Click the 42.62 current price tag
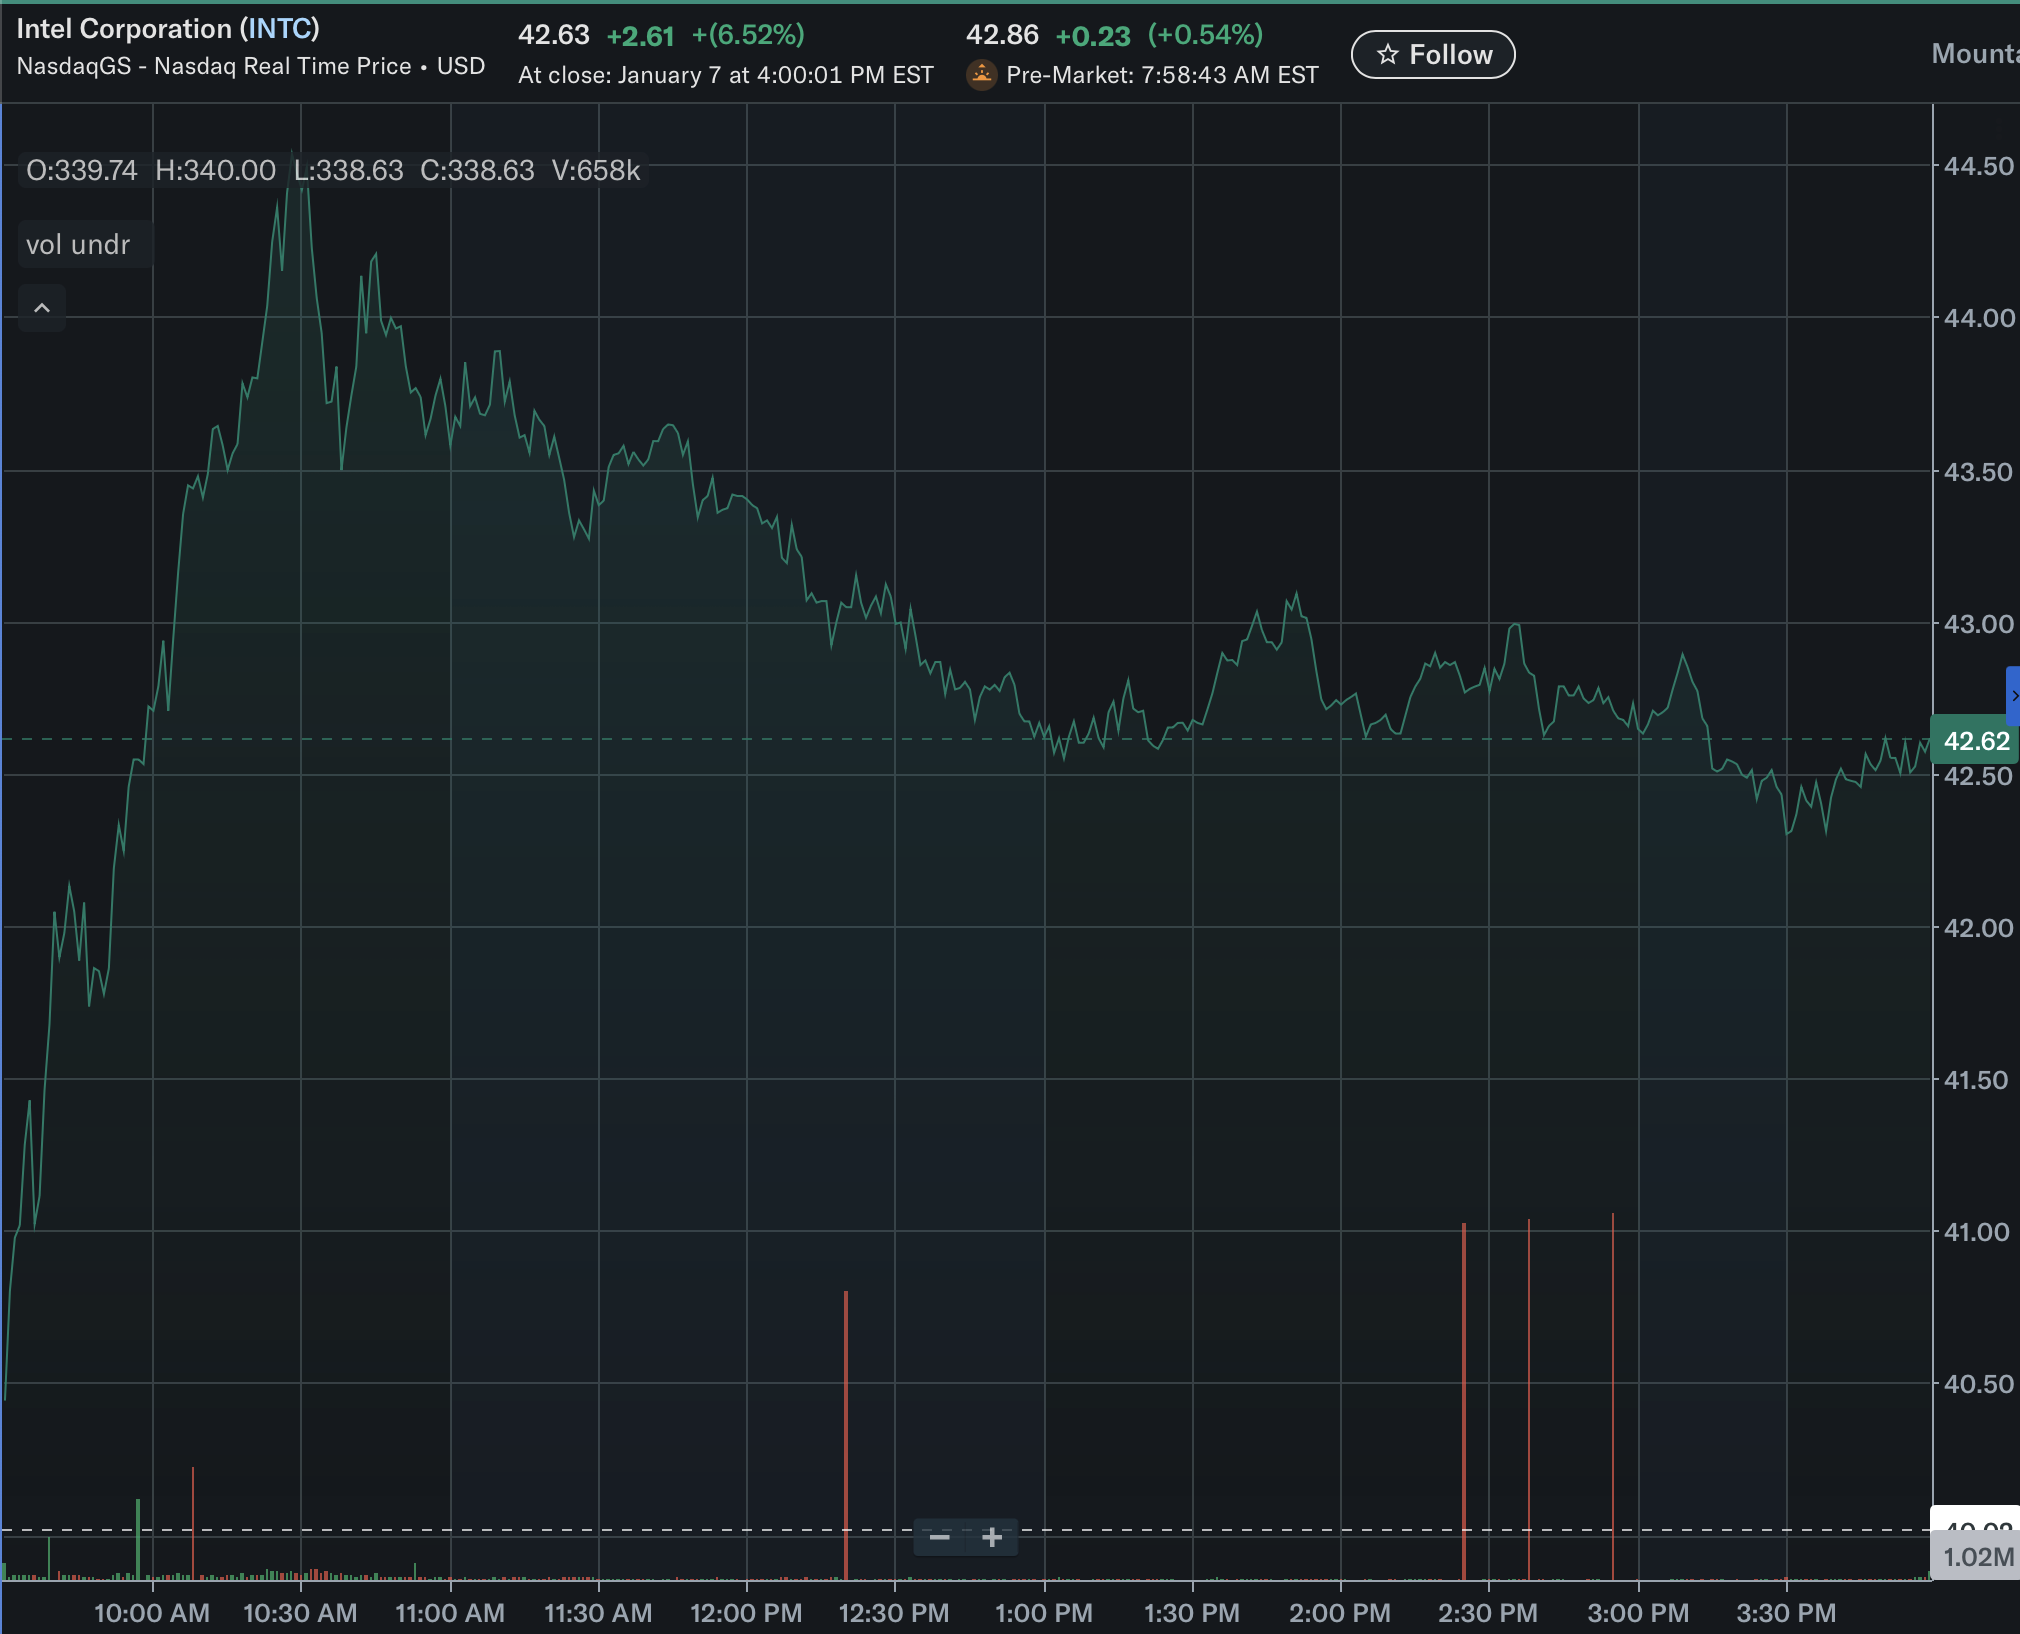2020x1634 pixels. click(1975, 741)
